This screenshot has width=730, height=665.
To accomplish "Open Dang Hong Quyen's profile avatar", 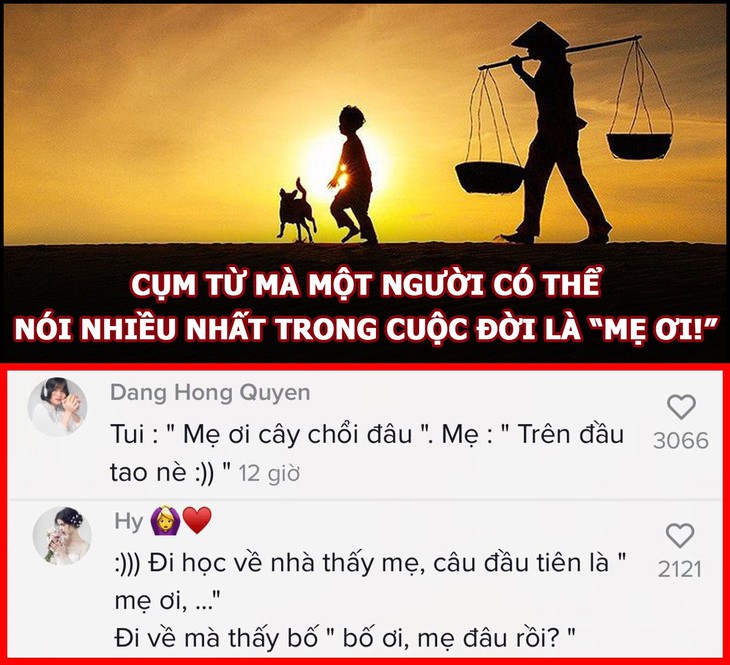I will (x=57, y=407).
